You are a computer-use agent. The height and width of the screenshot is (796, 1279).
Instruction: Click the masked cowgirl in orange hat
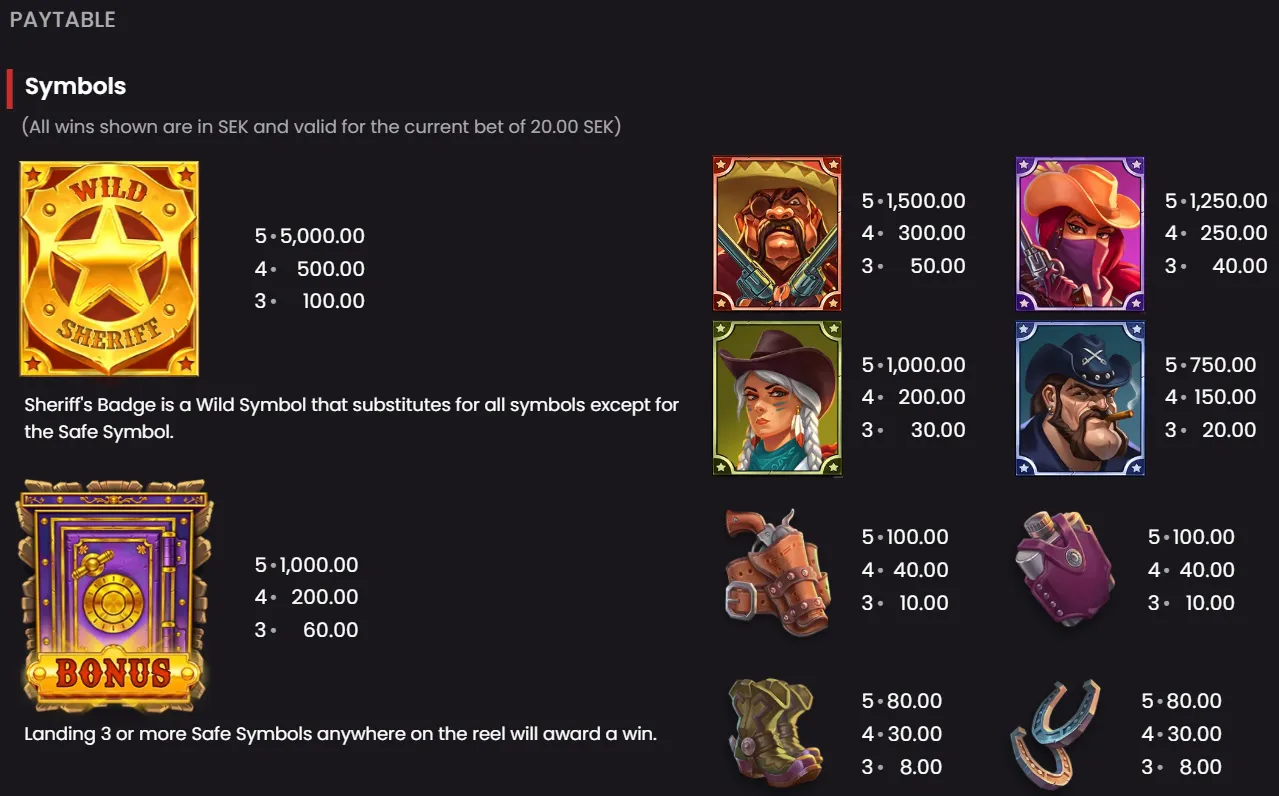(1079, 233)
